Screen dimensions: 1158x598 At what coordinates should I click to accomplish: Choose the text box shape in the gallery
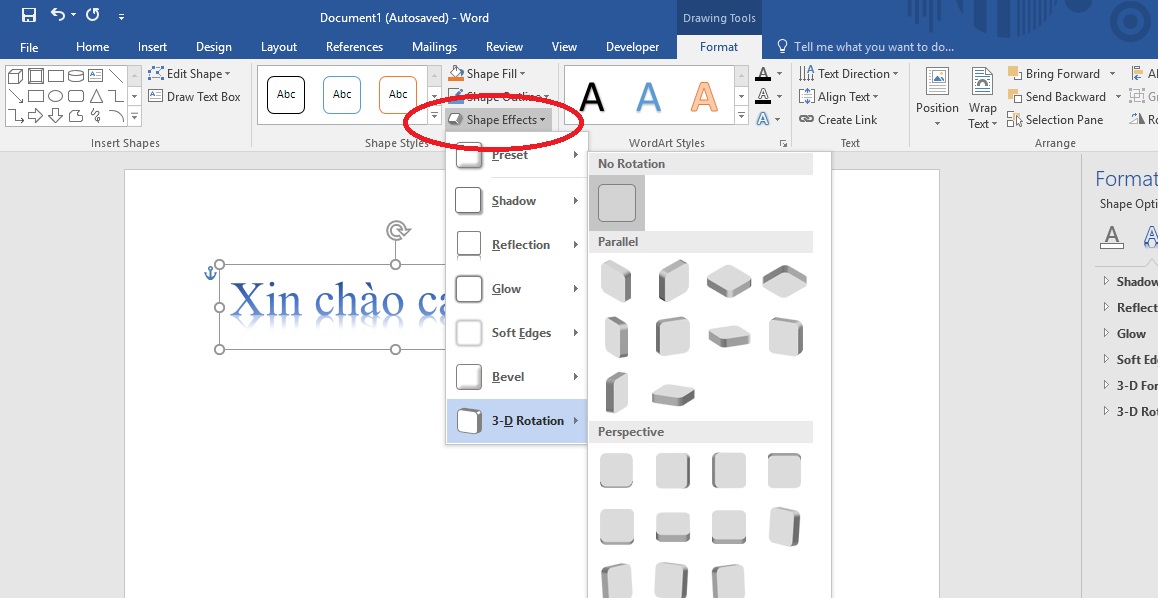tap(95, 75)
